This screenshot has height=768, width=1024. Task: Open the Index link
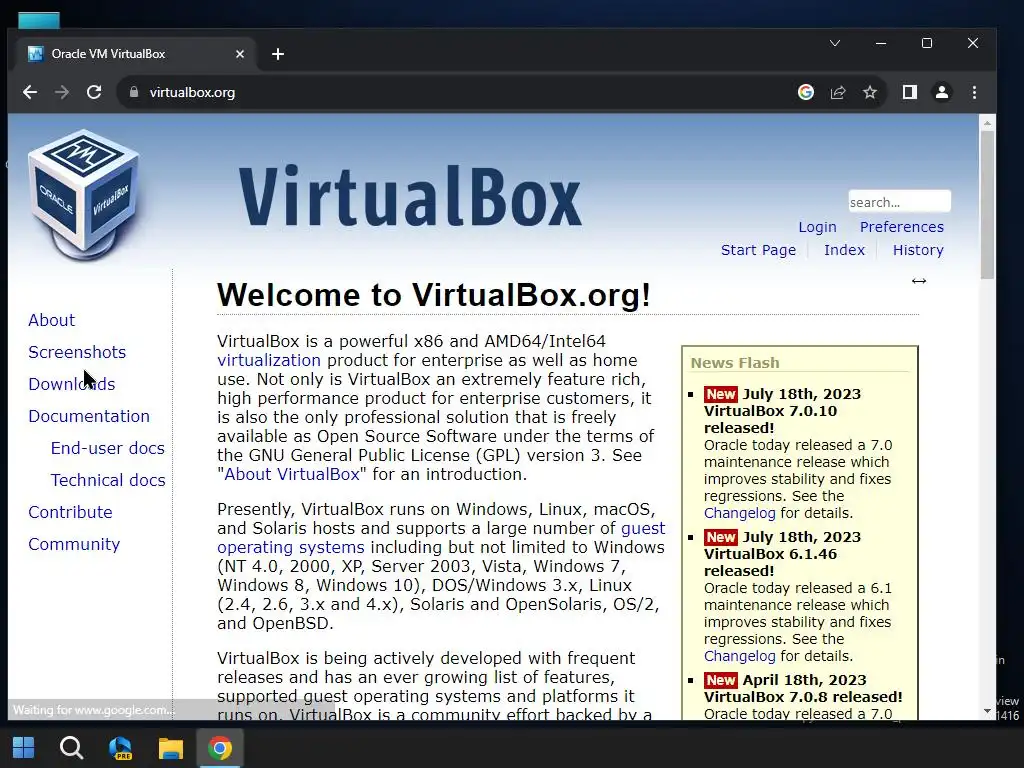click(844, 250)
